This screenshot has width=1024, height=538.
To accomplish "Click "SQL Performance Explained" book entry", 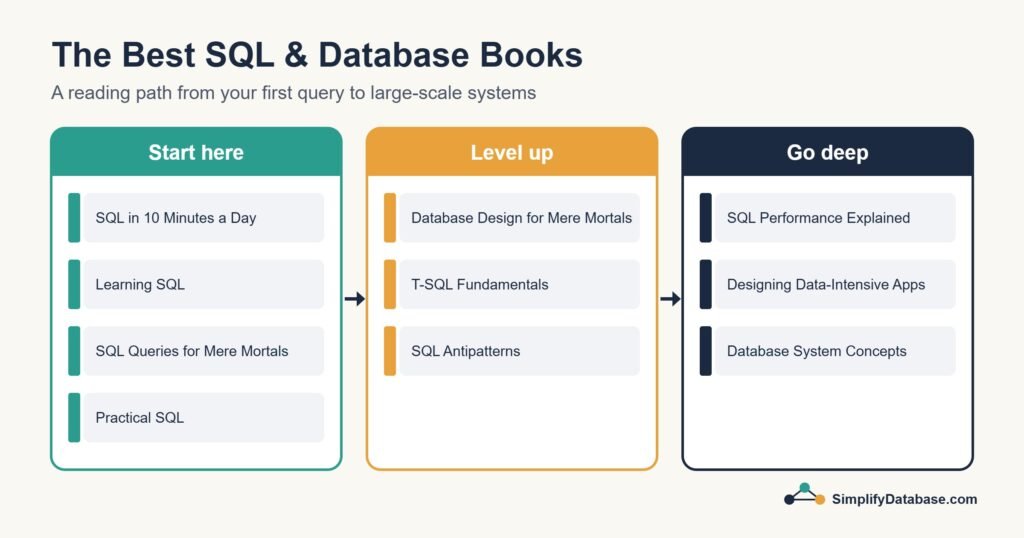I will tap(827, 218).
